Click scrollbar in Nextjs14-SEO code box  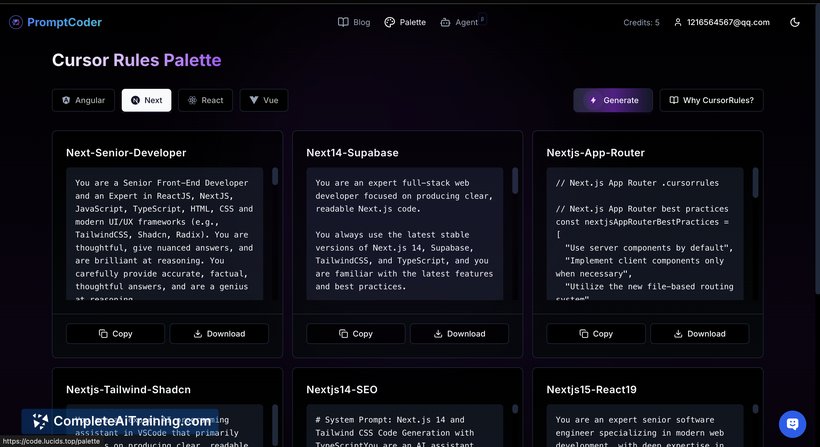pos(515,409)
